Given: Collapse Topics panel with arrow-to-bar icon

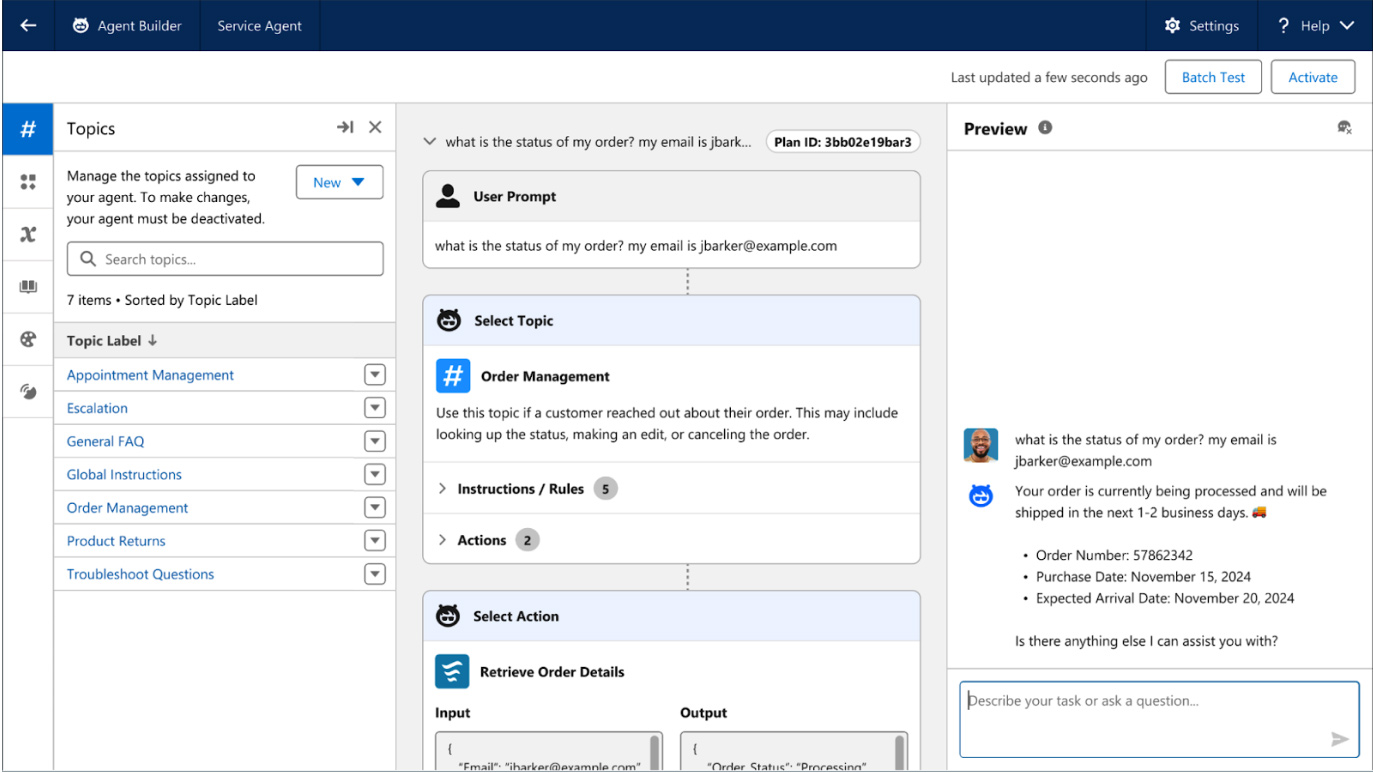Looking at the screenshot, I should (345, 127).
